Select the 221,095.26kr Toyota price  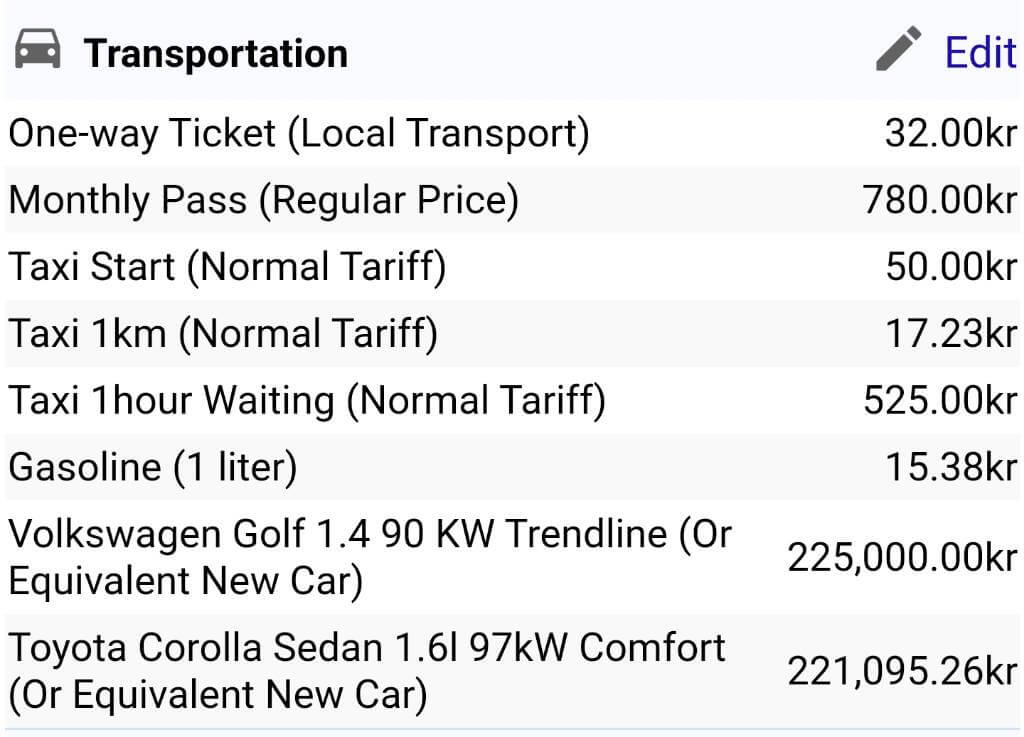click(x=902, y=671)
